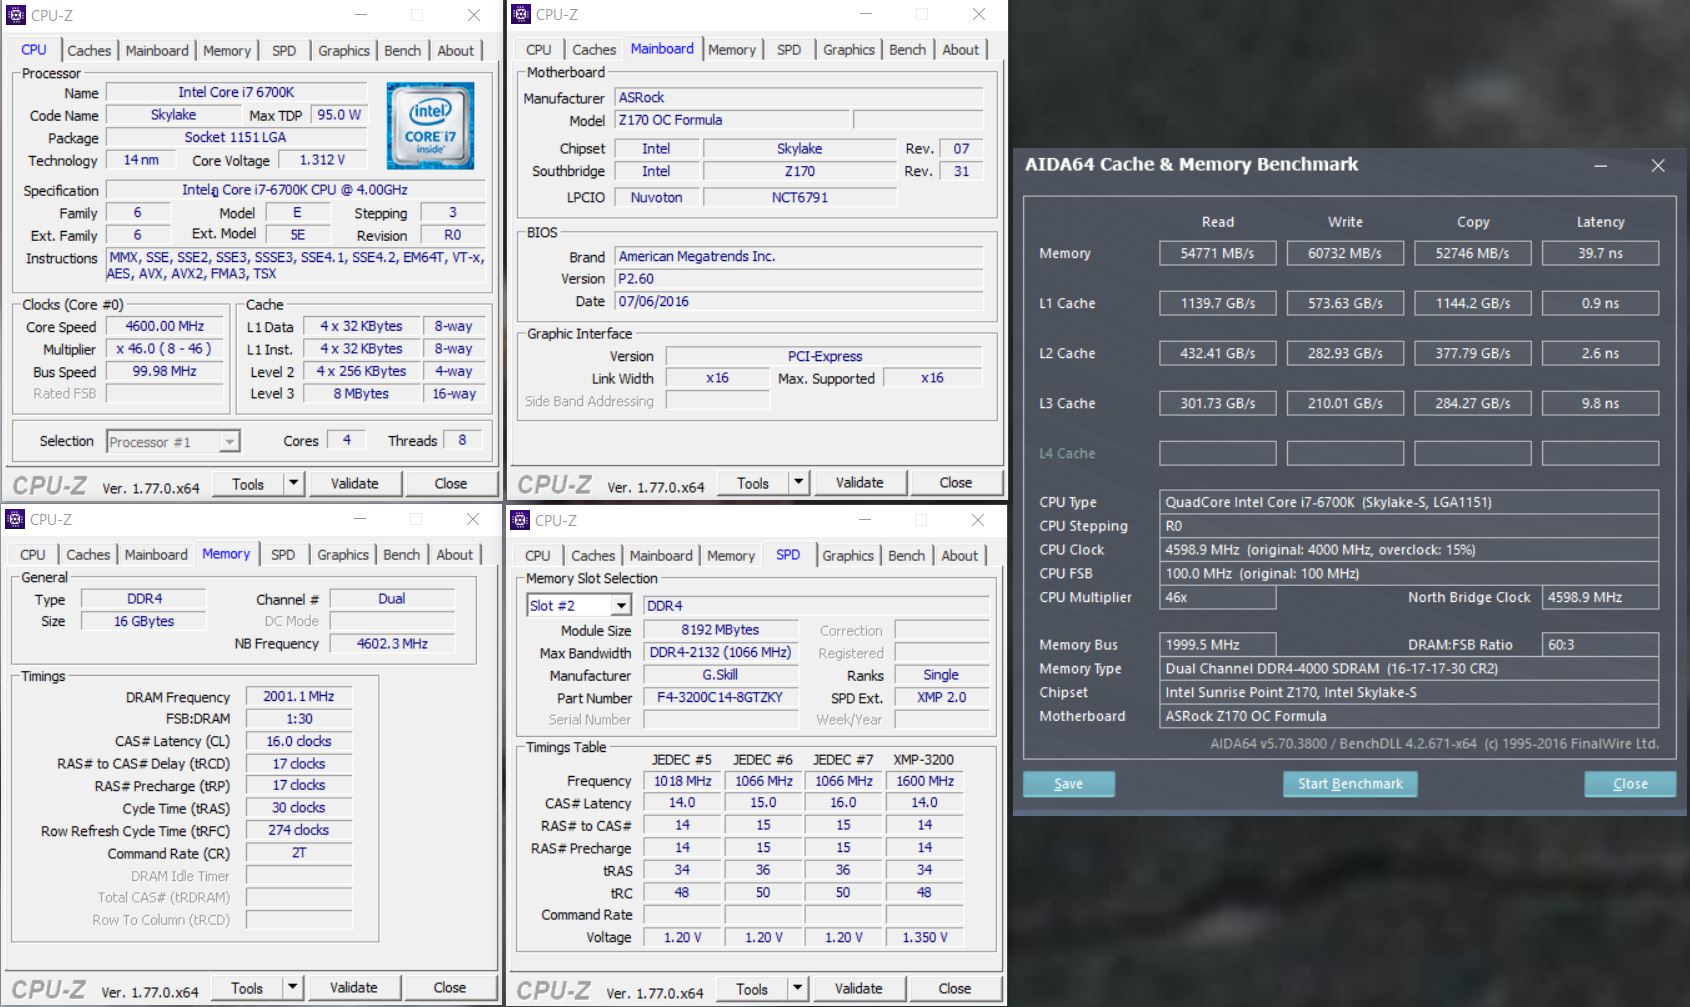Click Tools button in the Memory window
The height and width of the screenshot is (1007, 1690).
click(247, 988)
